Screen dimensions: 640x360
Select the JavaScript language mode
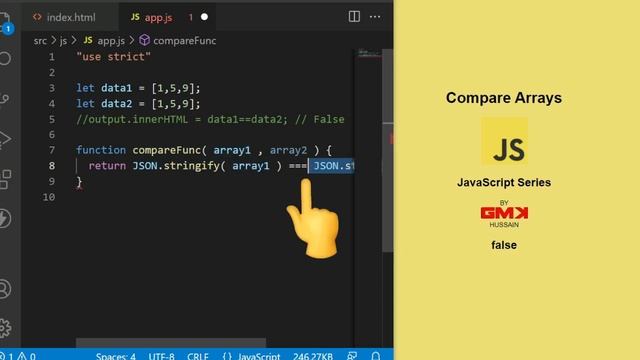[x=251, y=356]
